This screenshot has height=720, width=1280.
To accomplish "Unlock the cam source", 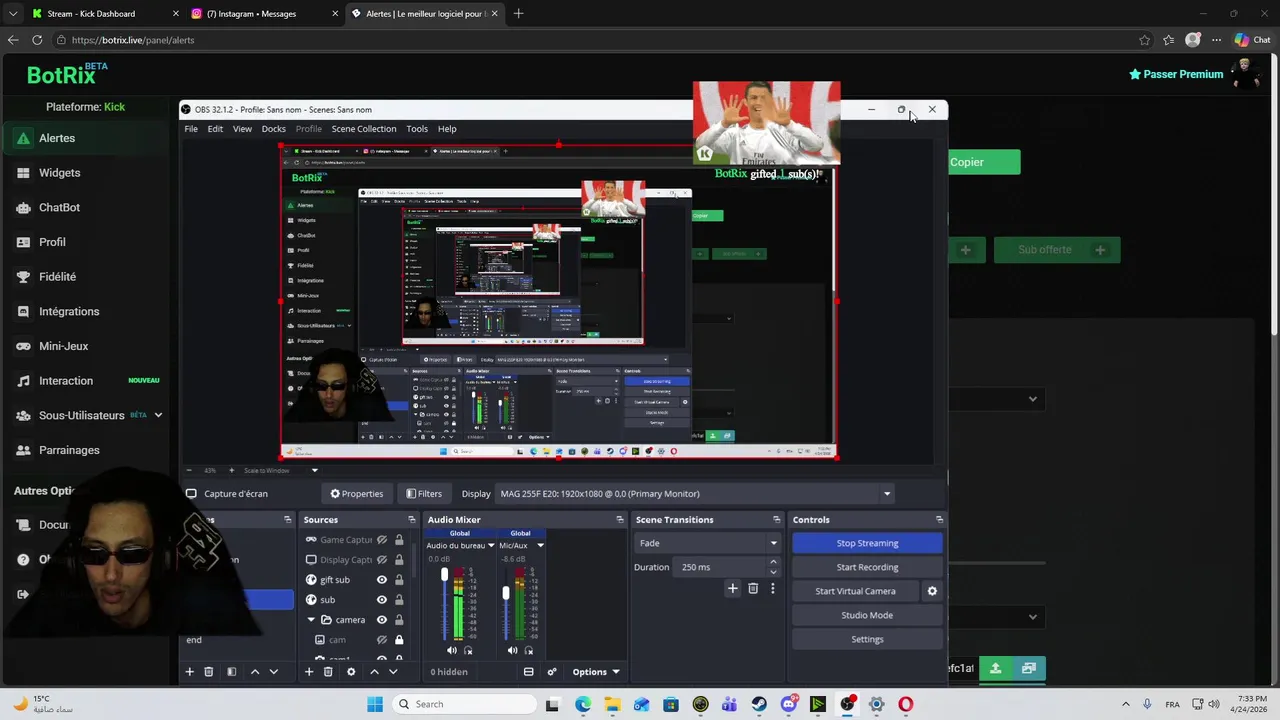I will coord(399,640).
